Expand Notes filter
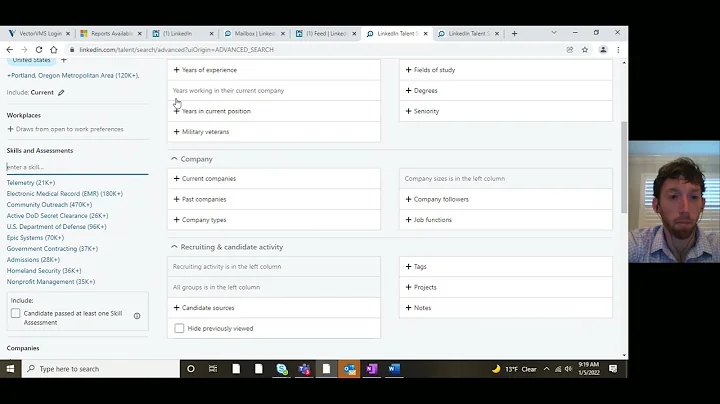 point(506,308)
